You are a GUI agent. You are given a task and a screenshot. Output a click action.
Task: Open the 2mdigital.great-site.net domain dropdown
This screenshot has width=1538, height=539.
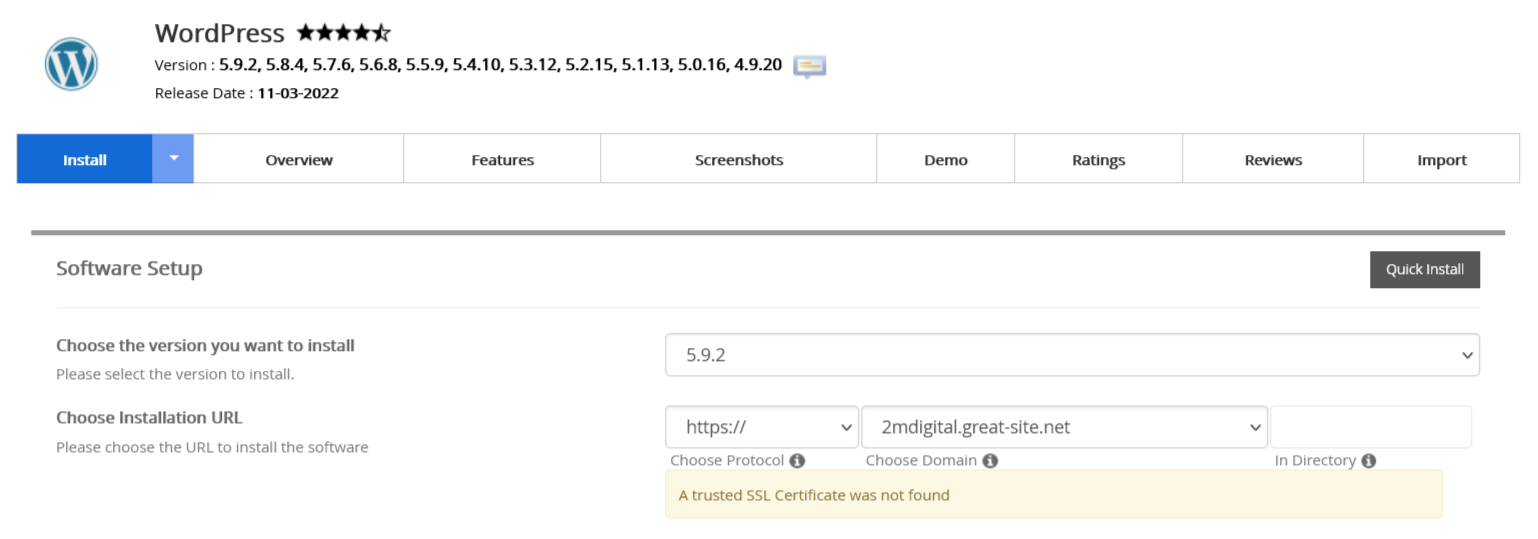tap(1065, 427)
